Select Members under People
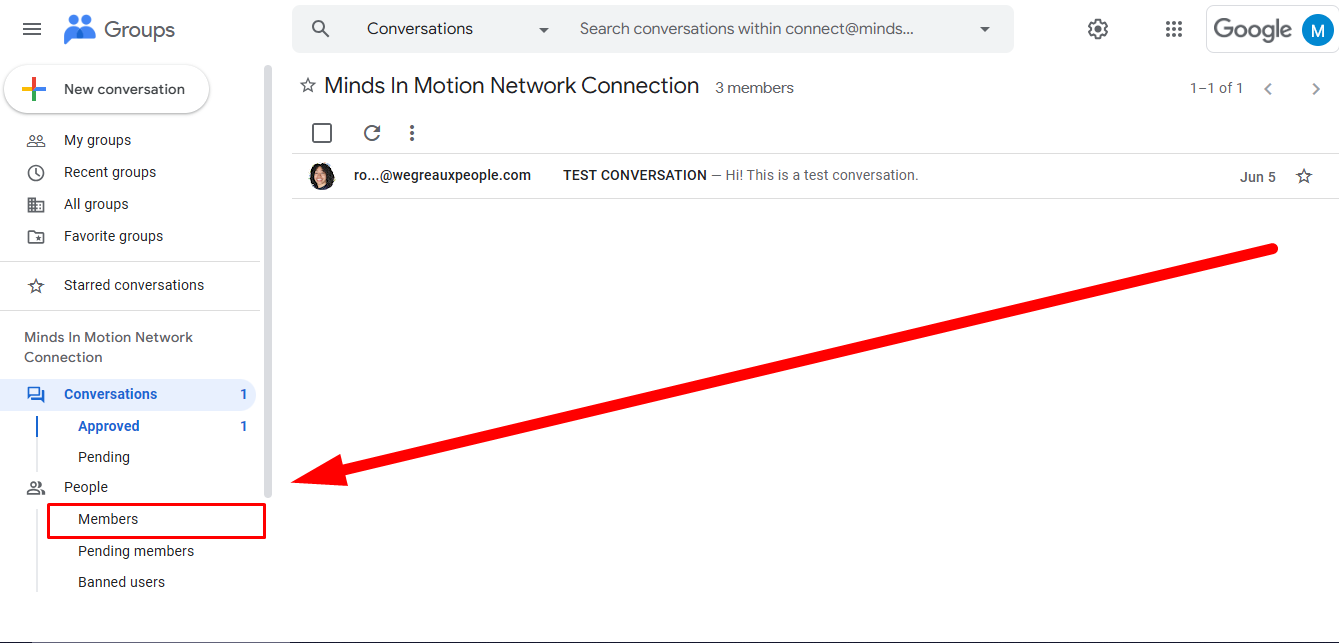 108,519
